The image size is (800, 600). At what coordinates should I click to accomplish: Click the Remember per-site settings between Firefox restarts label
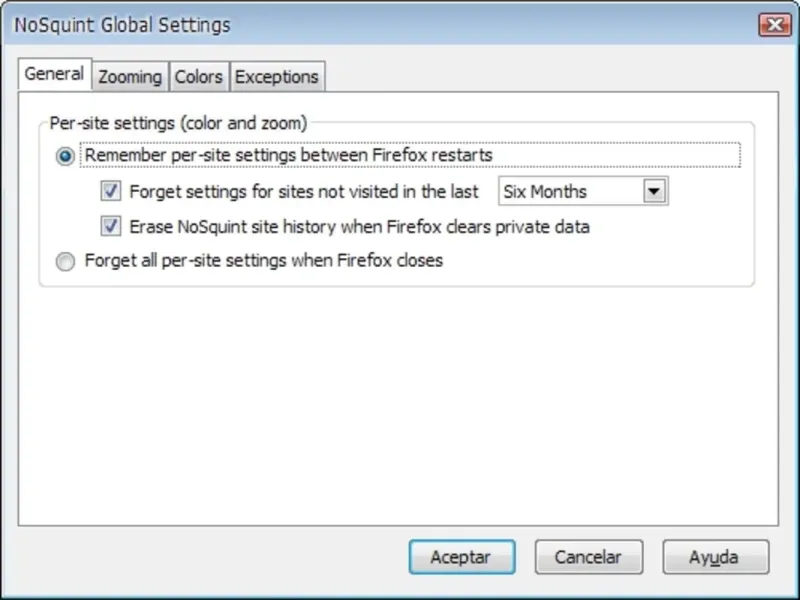pyautogui.click(x=289, y=156)
